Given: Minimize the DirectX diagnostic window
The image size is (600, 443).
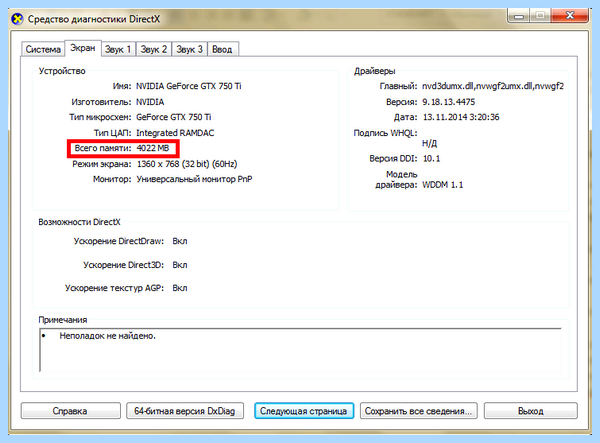Looking at the screenshot, I should pyautogui.click(x=518, y=16).
